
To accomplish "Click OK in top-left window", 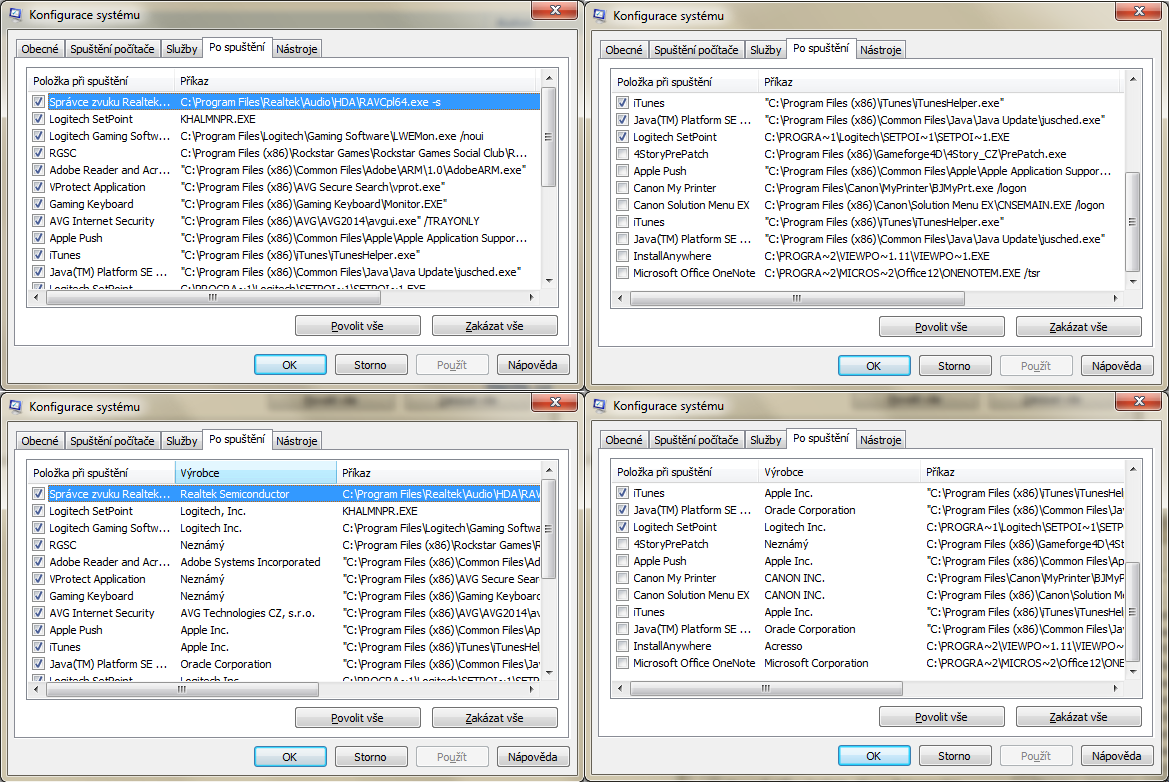I will click(290, 365).
